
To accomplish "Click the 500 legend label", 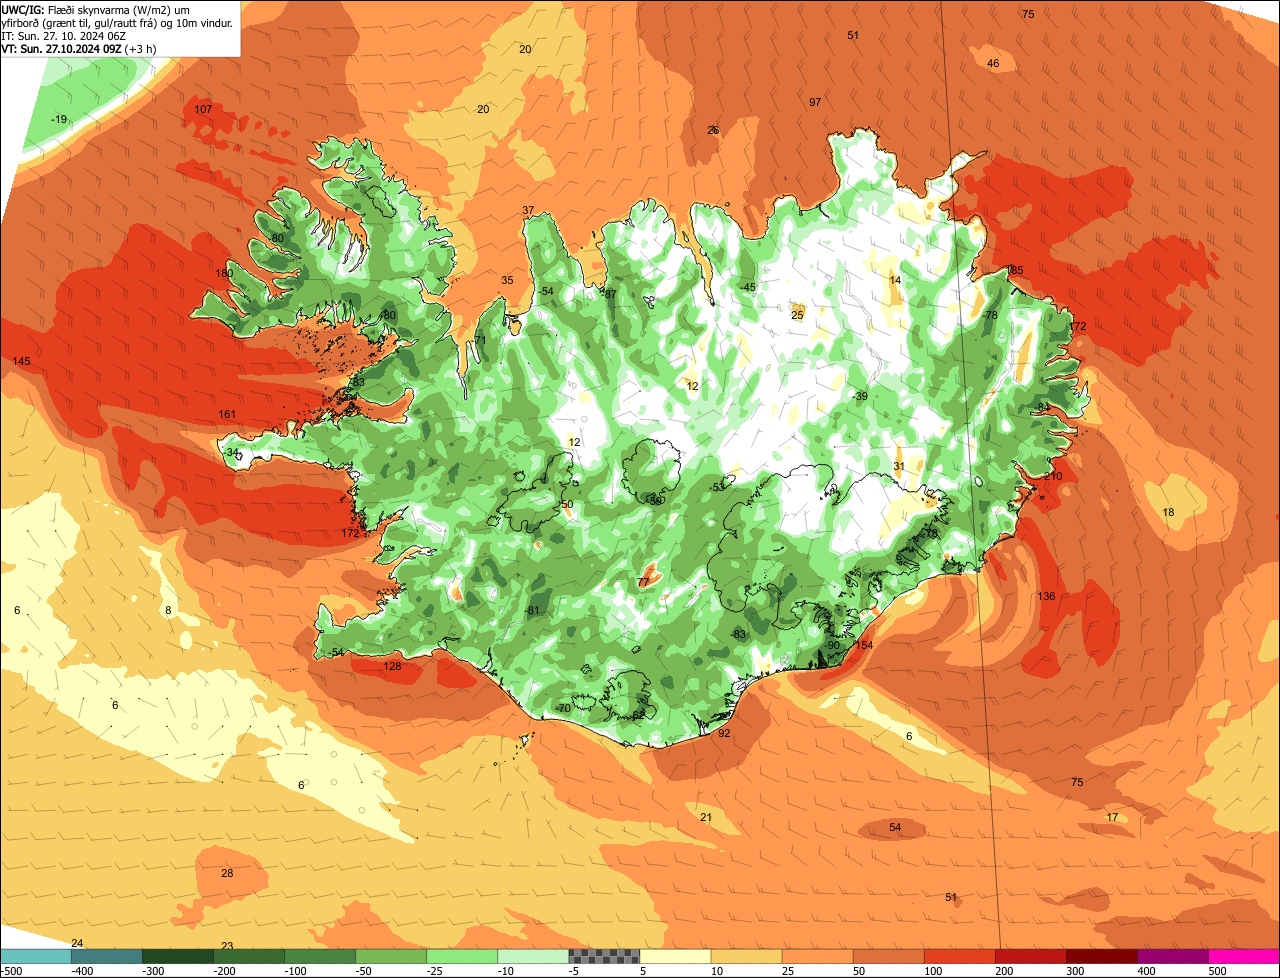I will (x=1218, y=971).
